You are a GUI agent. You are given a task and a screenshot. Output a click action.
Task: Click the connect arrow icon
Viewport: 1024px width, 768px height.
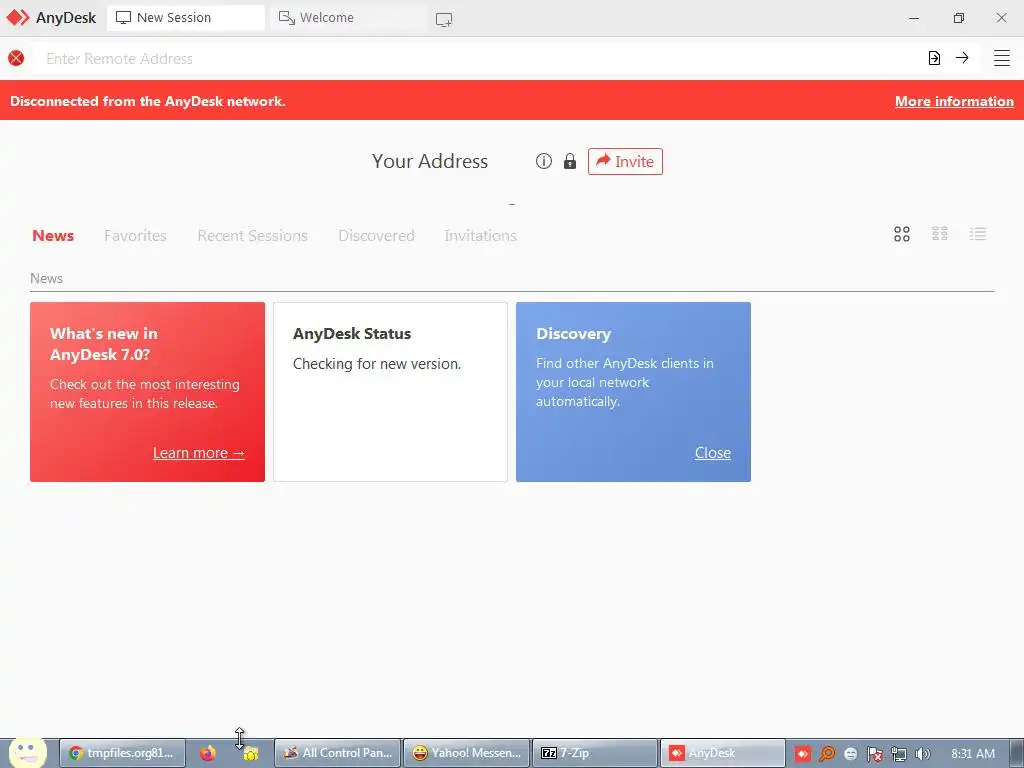point(962,57)
